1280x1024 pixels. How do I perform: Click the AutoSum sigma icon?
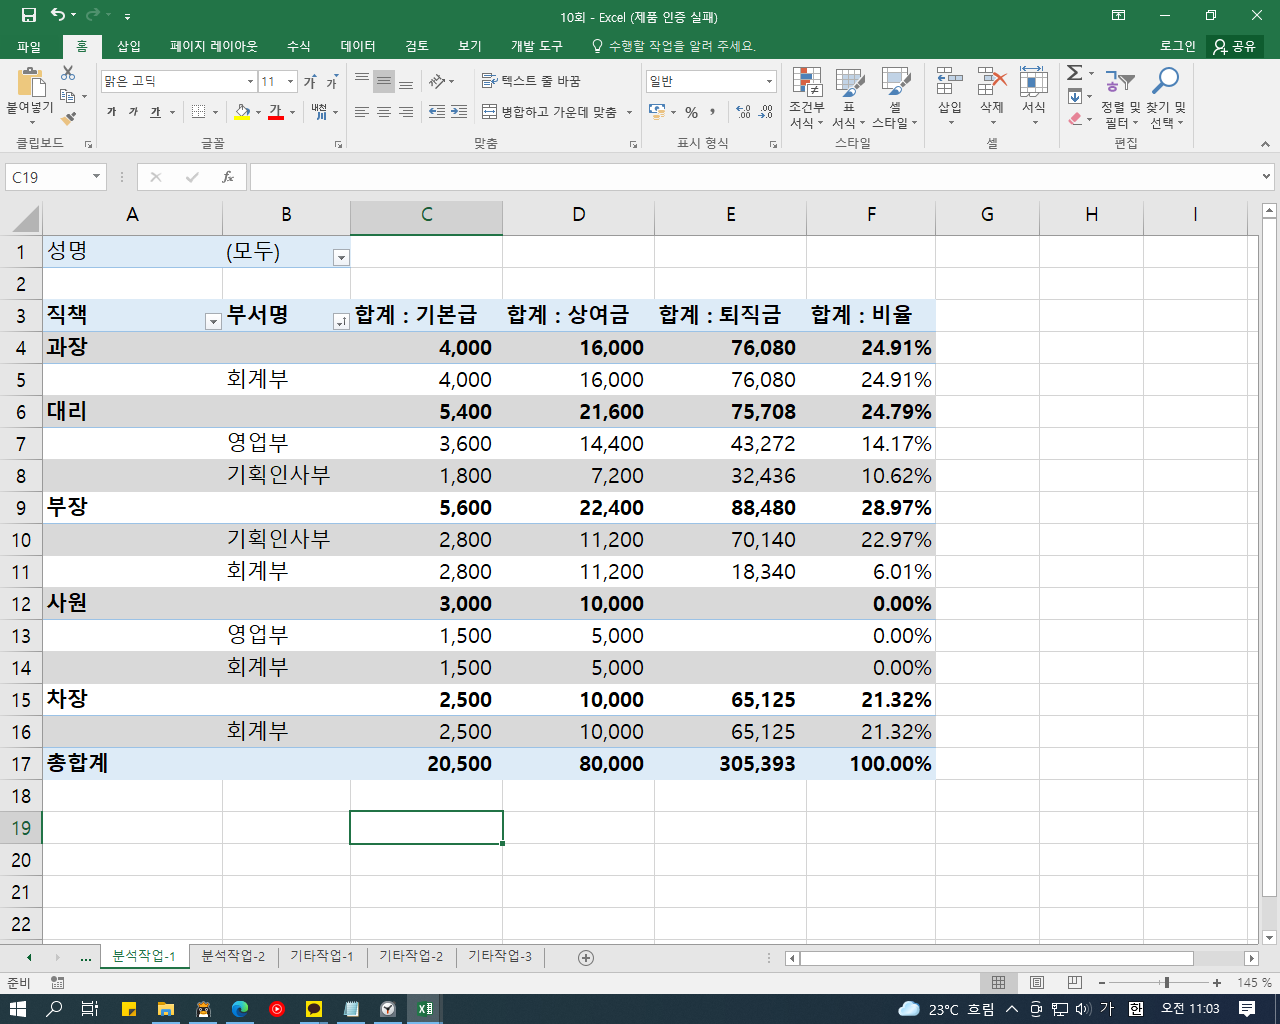point(1074,73)
